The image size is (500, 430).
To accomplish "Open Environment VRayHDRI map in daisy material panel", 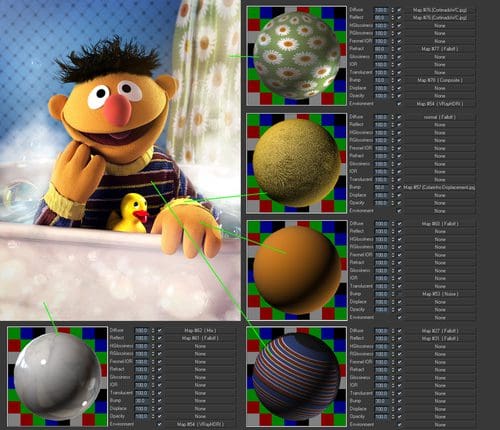I will coord(440,104).
